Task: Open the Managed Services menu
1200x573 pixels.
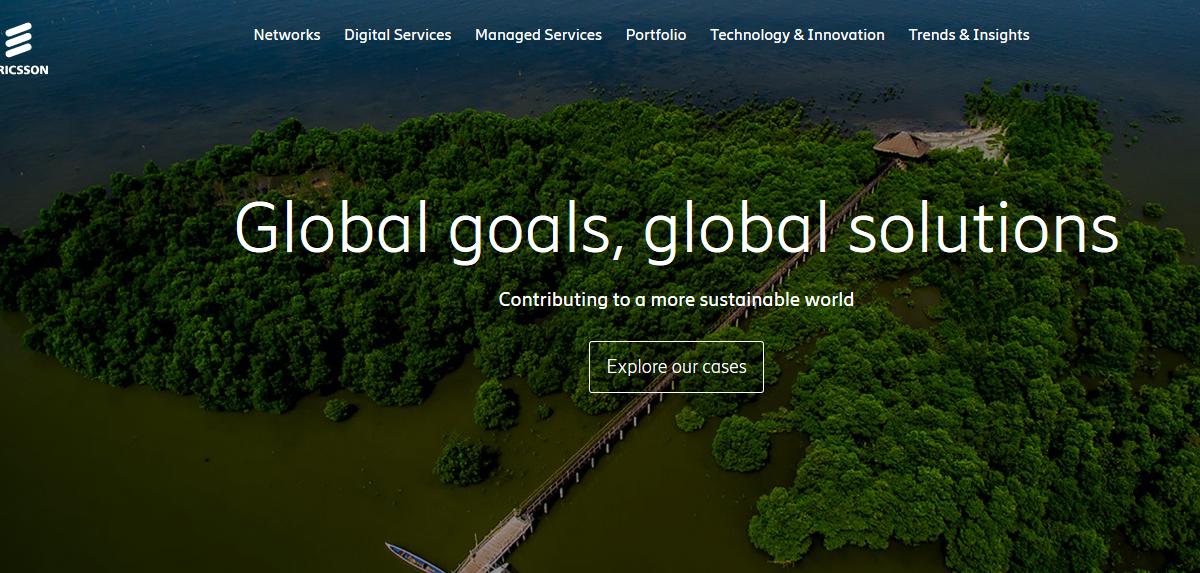Action: pos(538,35)
